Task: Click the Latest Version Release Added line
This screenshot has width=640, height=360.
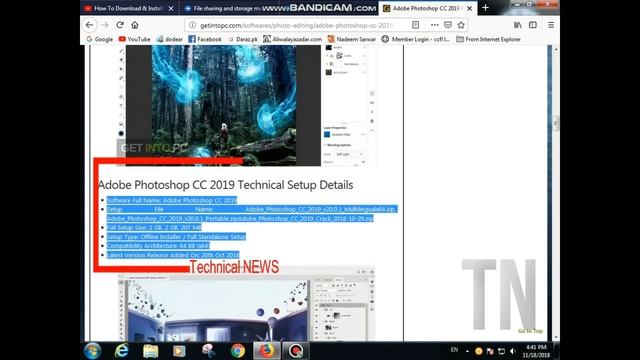Action: click(173, 255)
